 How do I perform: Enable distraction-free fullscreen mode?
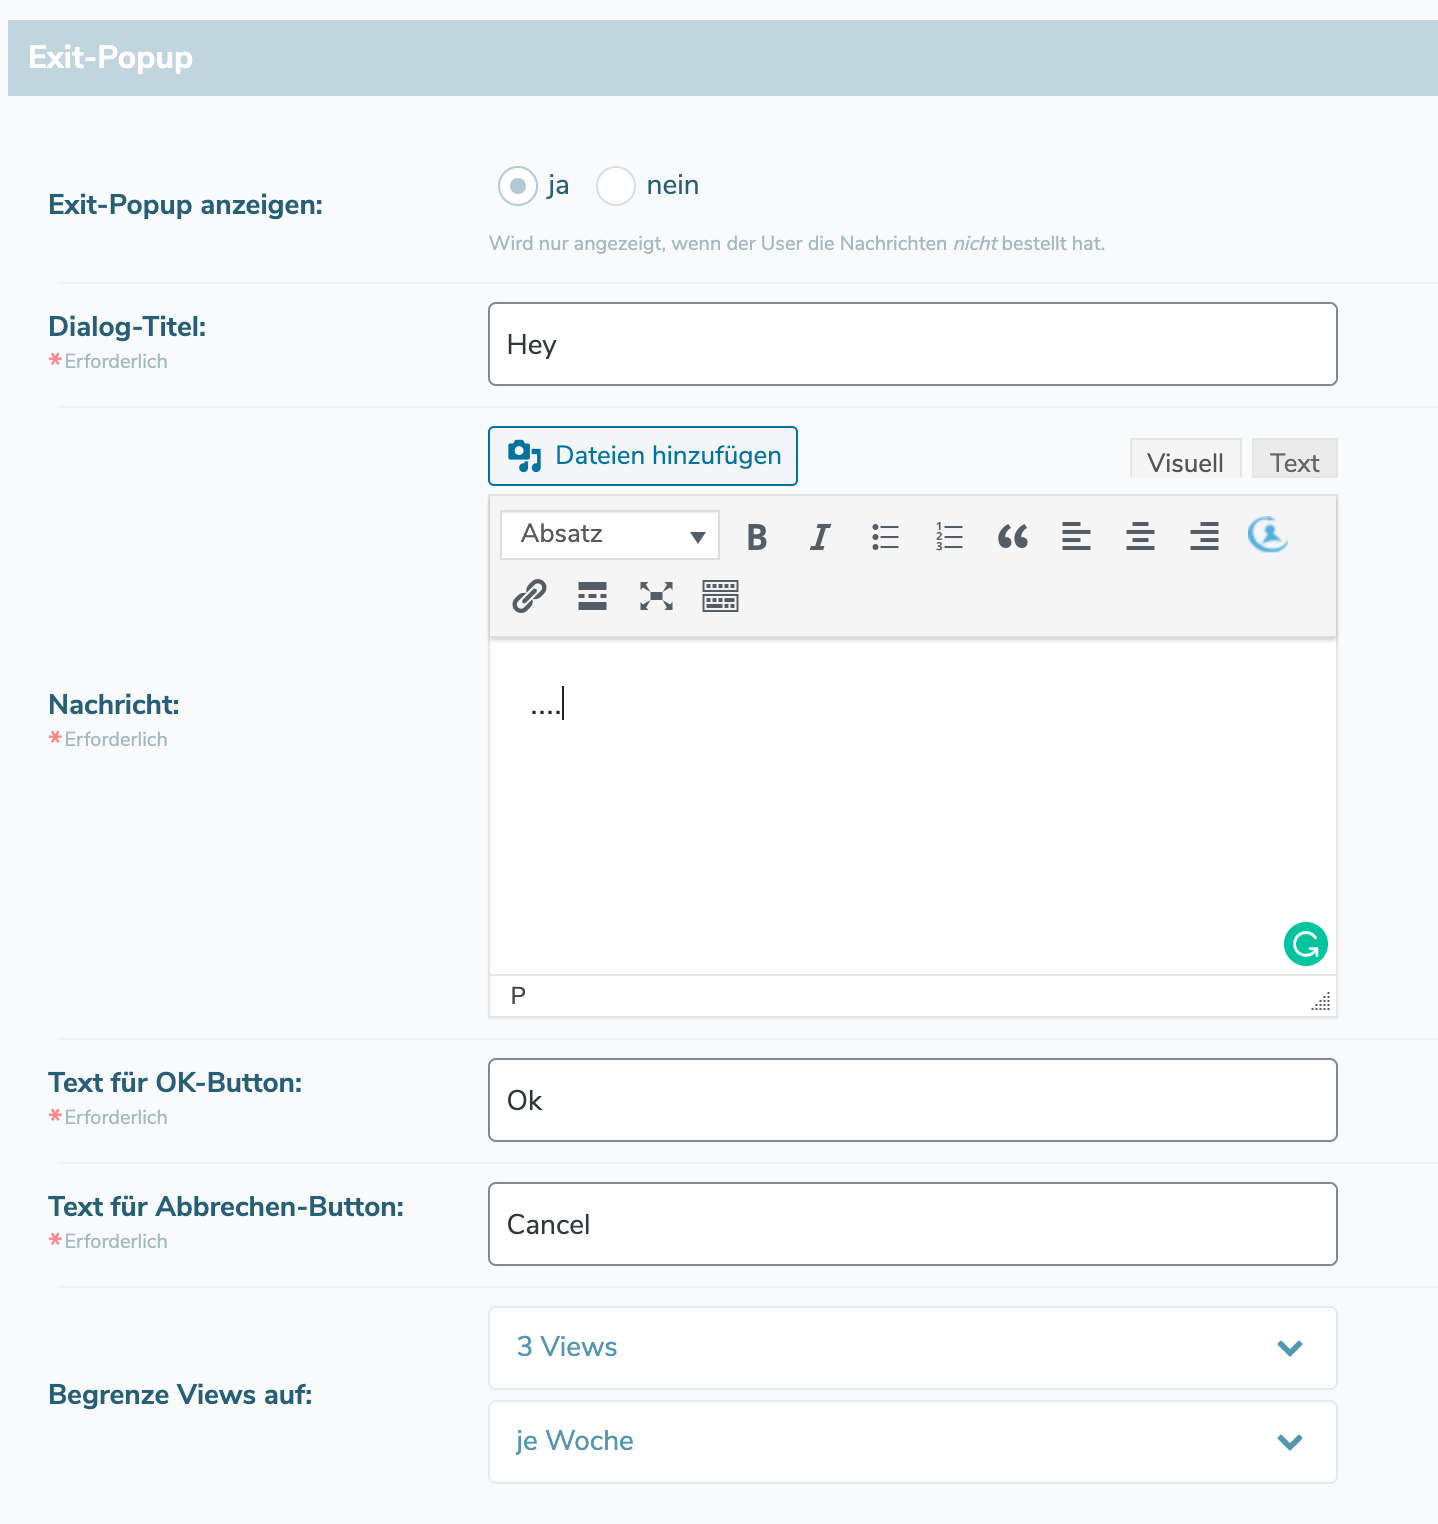pos(656,596)
